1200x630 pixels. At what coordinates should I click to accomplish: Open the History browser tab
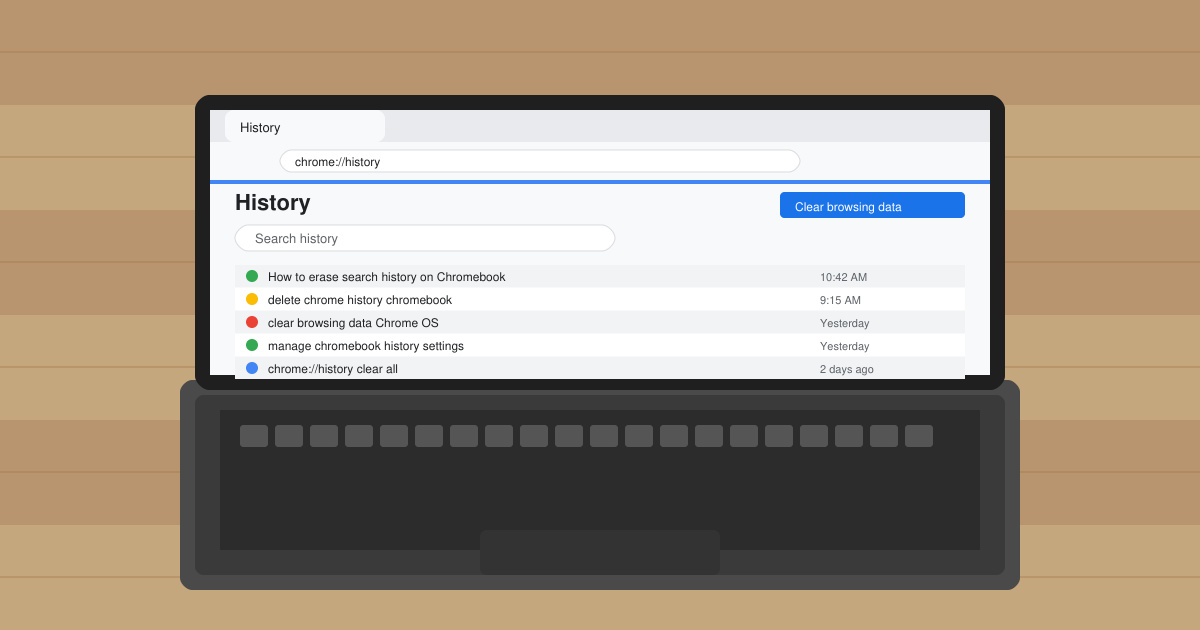tap(305, 127)
